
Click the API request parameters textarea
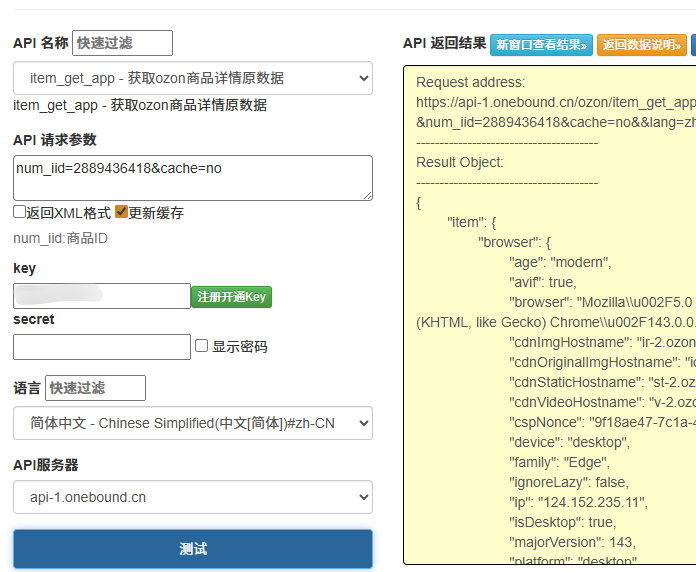point(193,178)
